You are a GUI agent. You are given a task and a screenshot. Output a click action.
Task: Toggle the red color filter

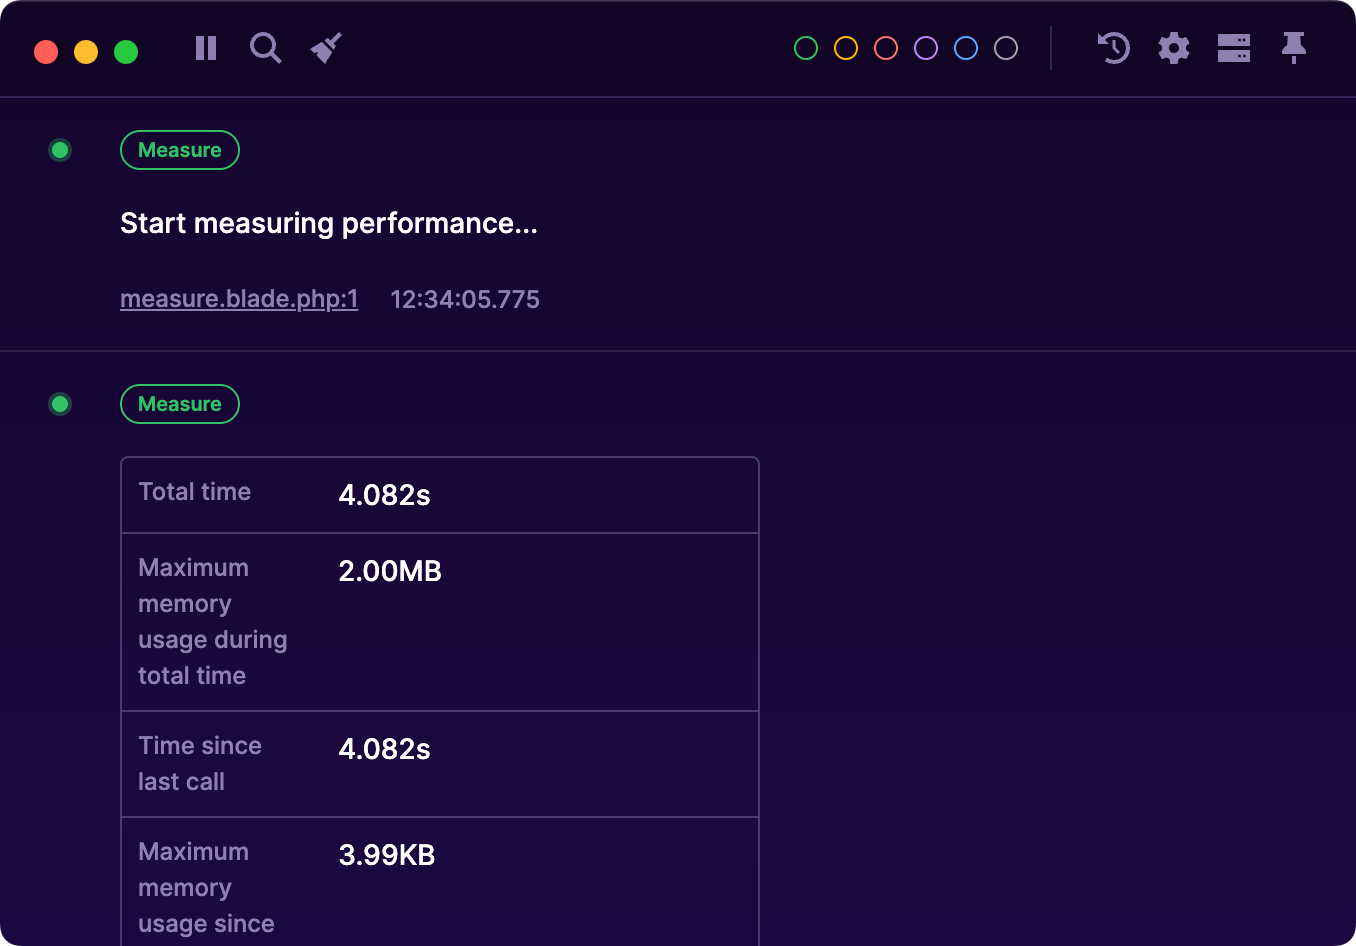pos(885,47)
